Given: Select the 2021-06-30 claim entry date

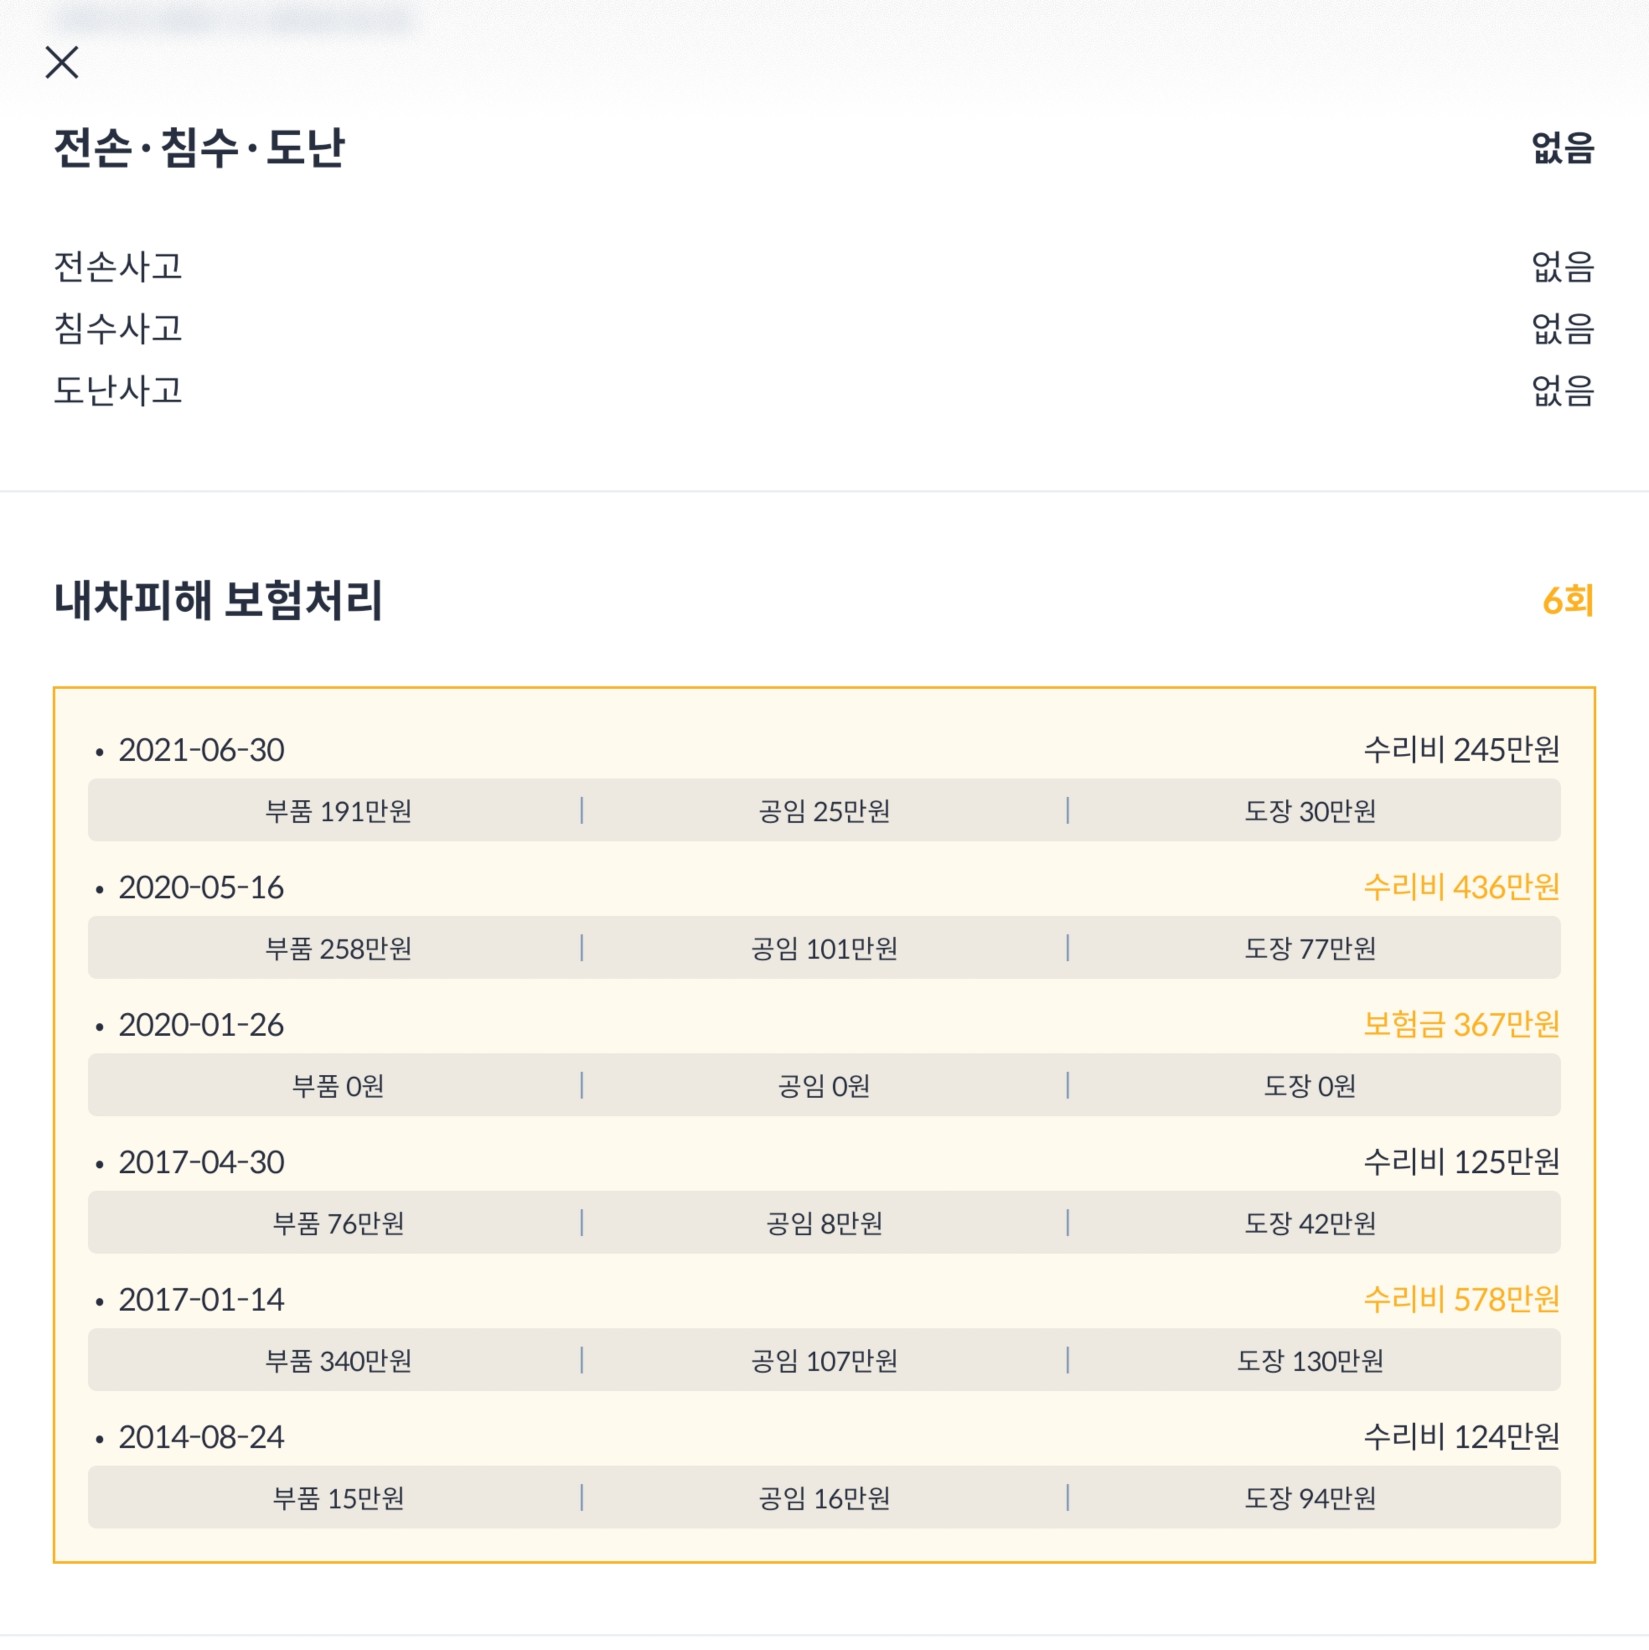Looking at the screenshot, I should pyautogui.click(x=201, y=750).
